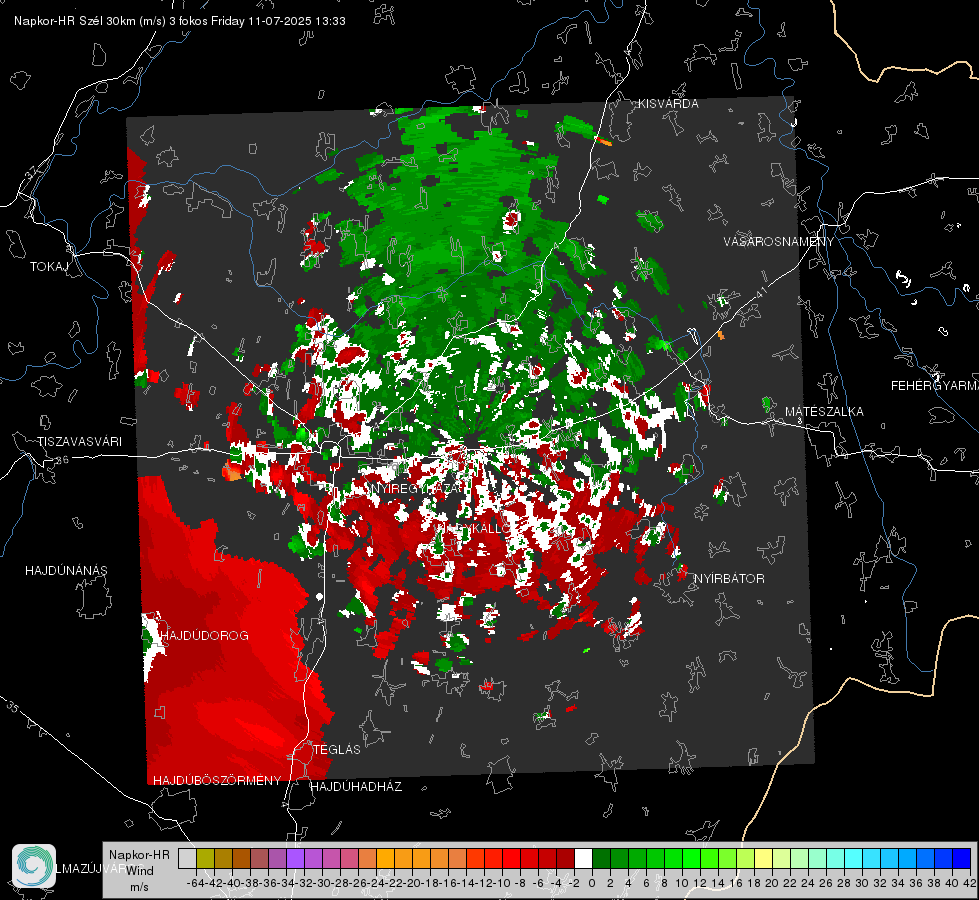Click road number 37 near Tokaj
This screenshot has height=900, width=979.
pyautogui.click(x=32, y=171)
